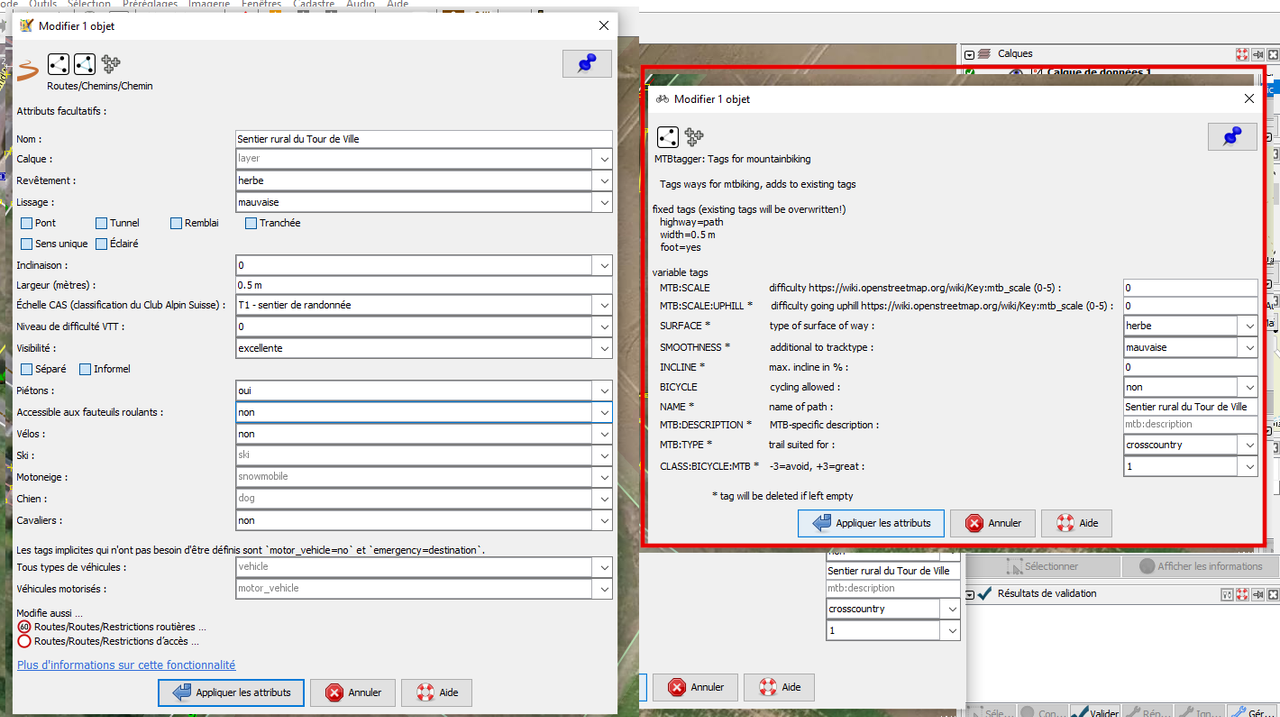The height and width of the screenshot is (717, 1280).
Task: Open MTB:TYPE dropdown in red-framed MTBtagger dialog
Action: click(x=1249, y=445)
